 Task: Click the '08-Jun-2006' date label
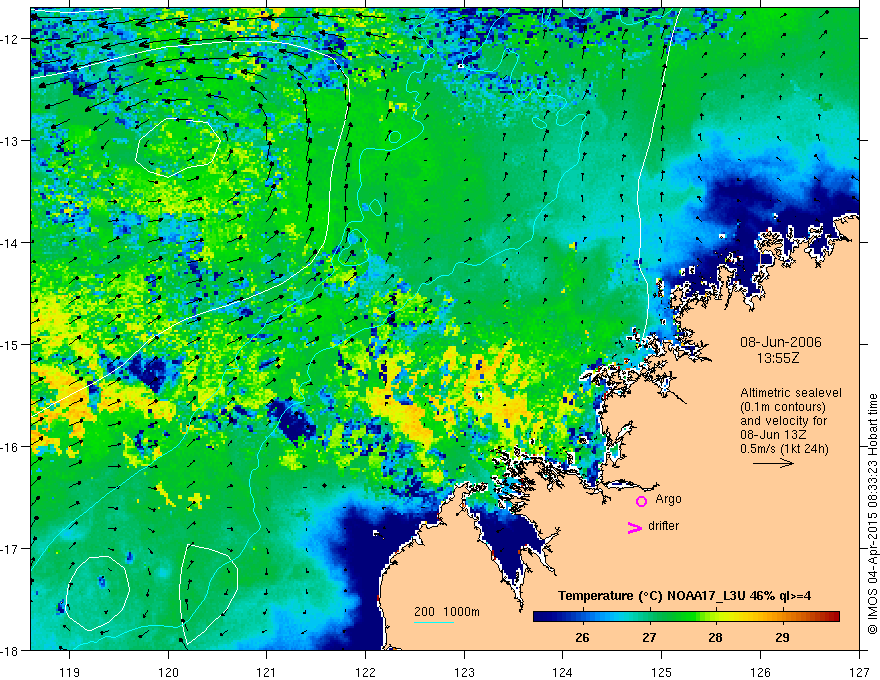coord(780,342)
